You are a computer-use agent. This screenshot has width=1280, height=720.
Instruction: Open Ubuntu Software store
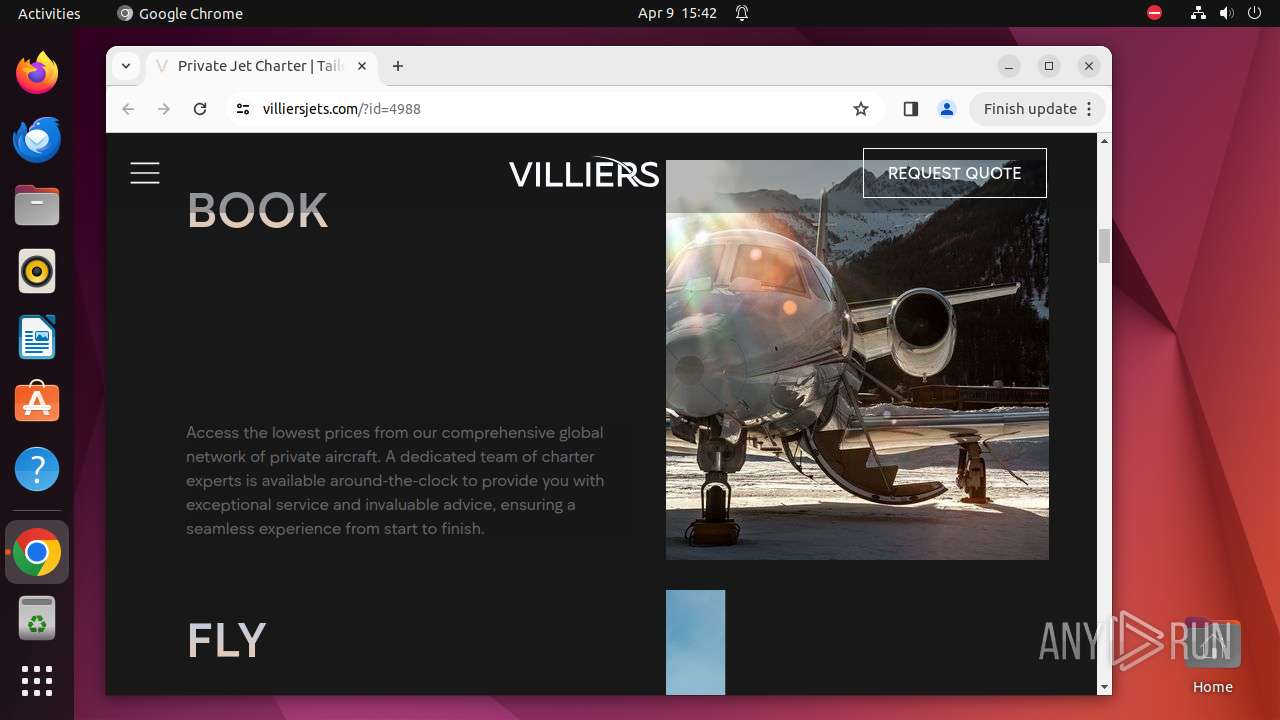(37, 403)
